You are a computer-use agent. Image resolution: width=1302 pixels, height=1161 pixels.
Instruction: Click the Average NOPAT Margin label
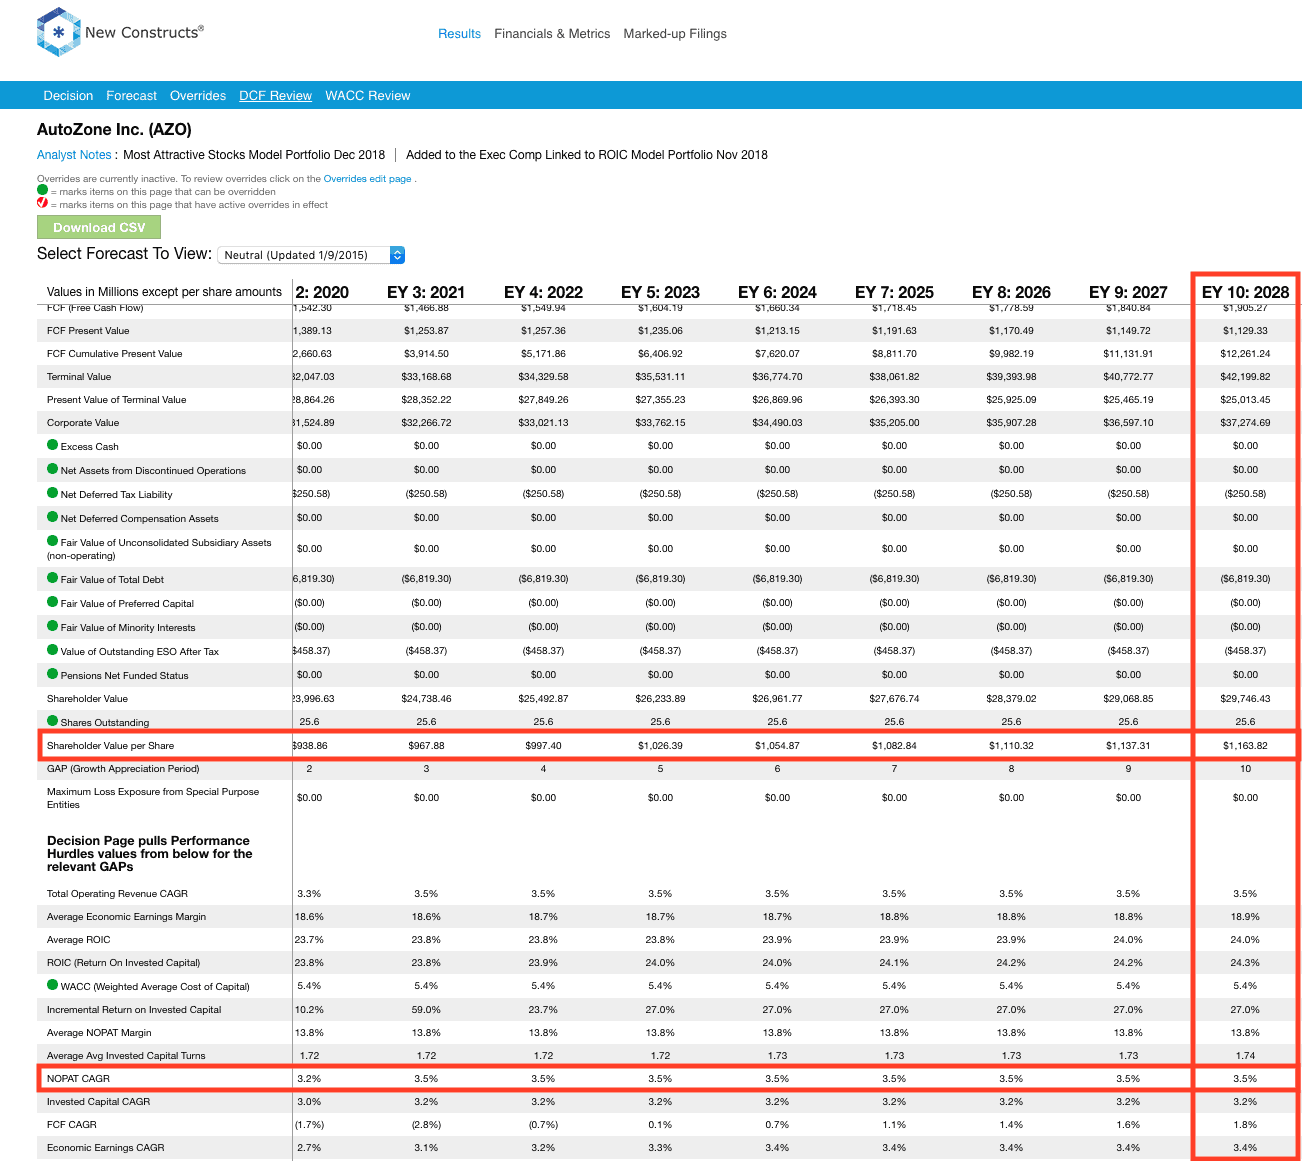click(x=99, y=1033)
